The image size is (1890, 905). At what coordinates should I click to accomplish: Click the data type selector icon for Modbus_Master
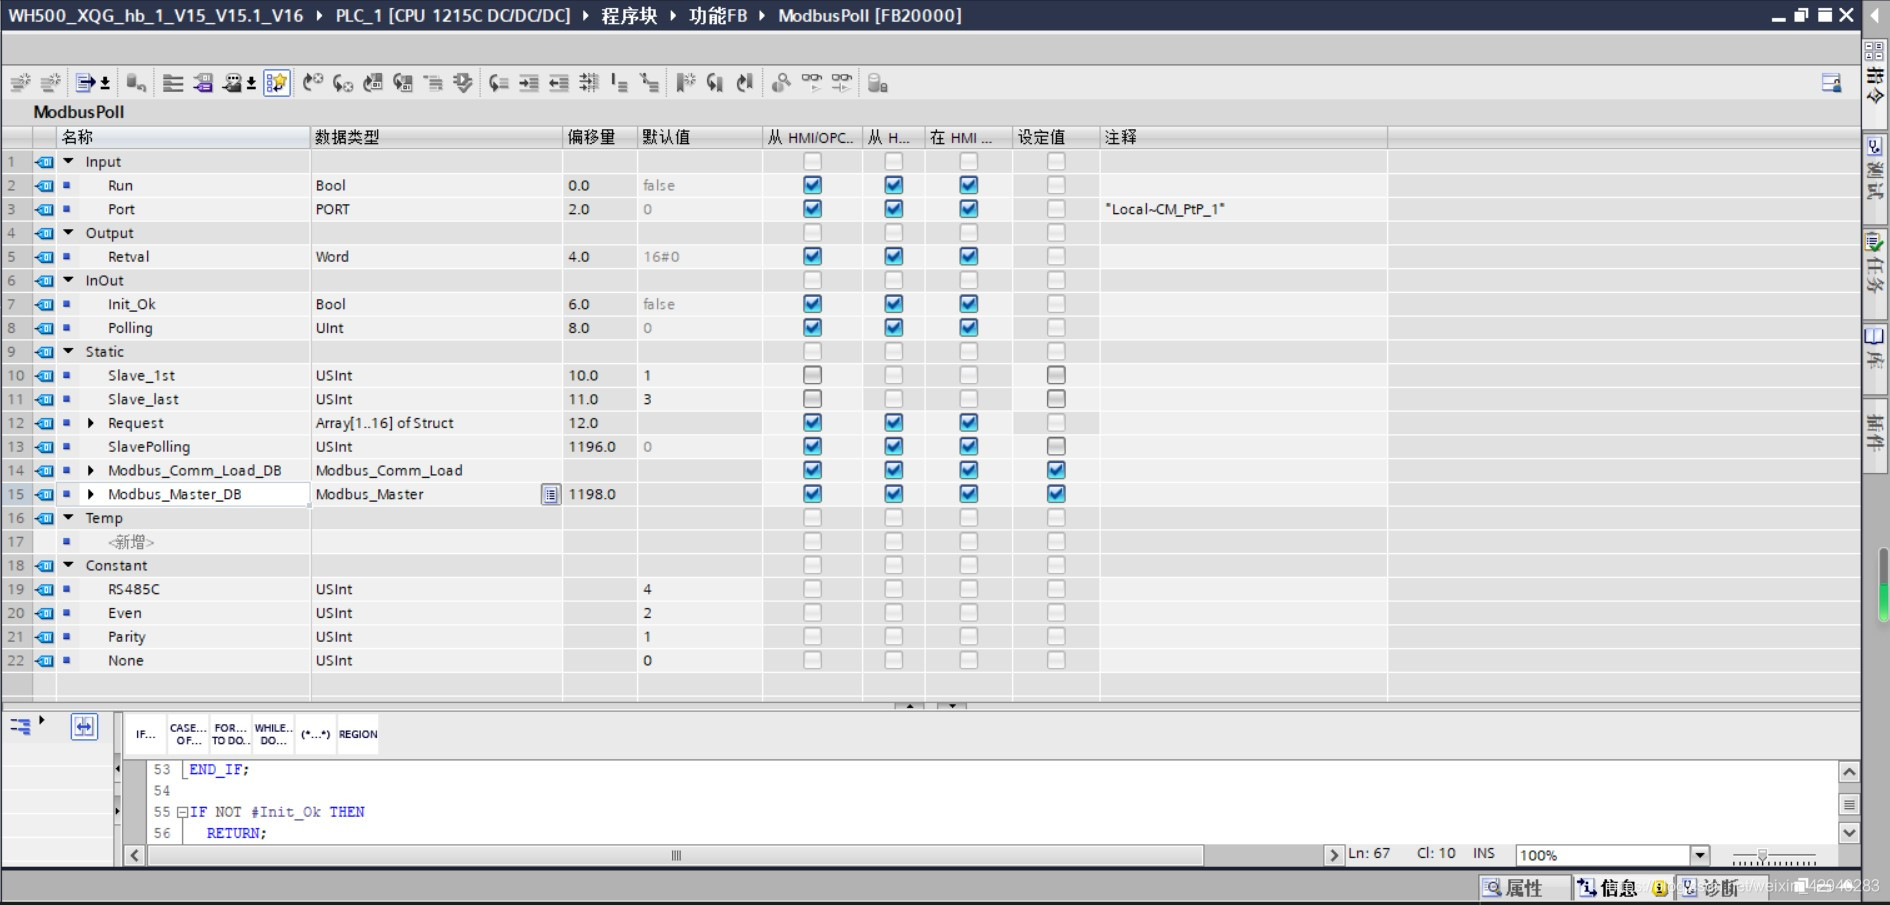click(x=550, y=494)
